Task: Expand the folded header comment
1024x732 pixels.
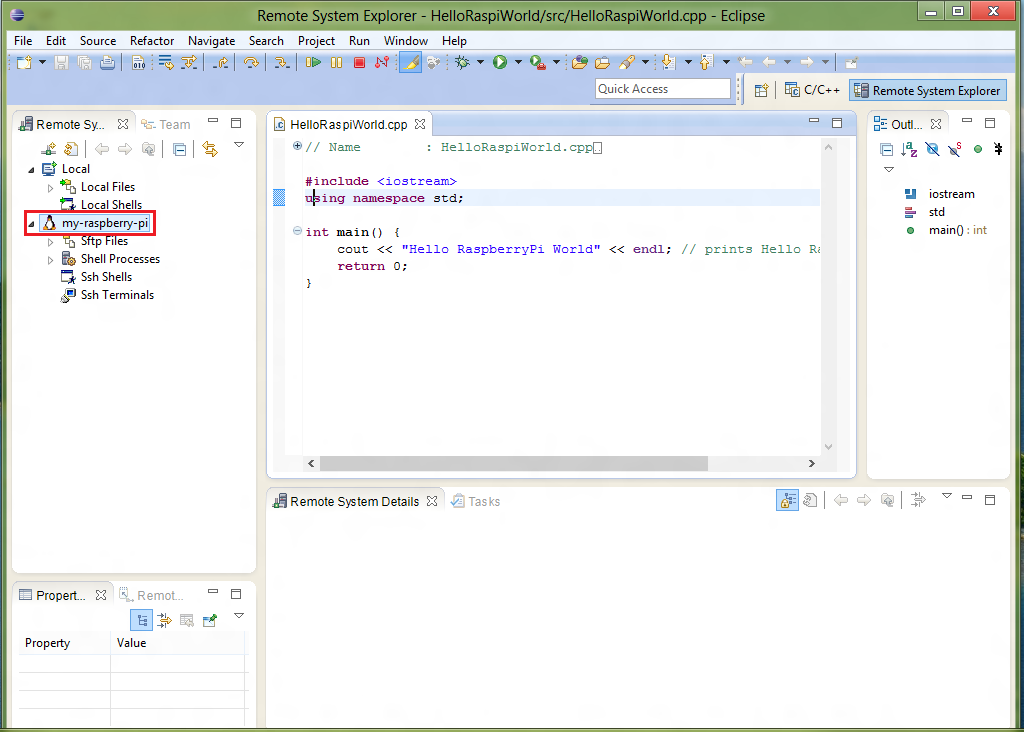Action: tap(297, 146)
